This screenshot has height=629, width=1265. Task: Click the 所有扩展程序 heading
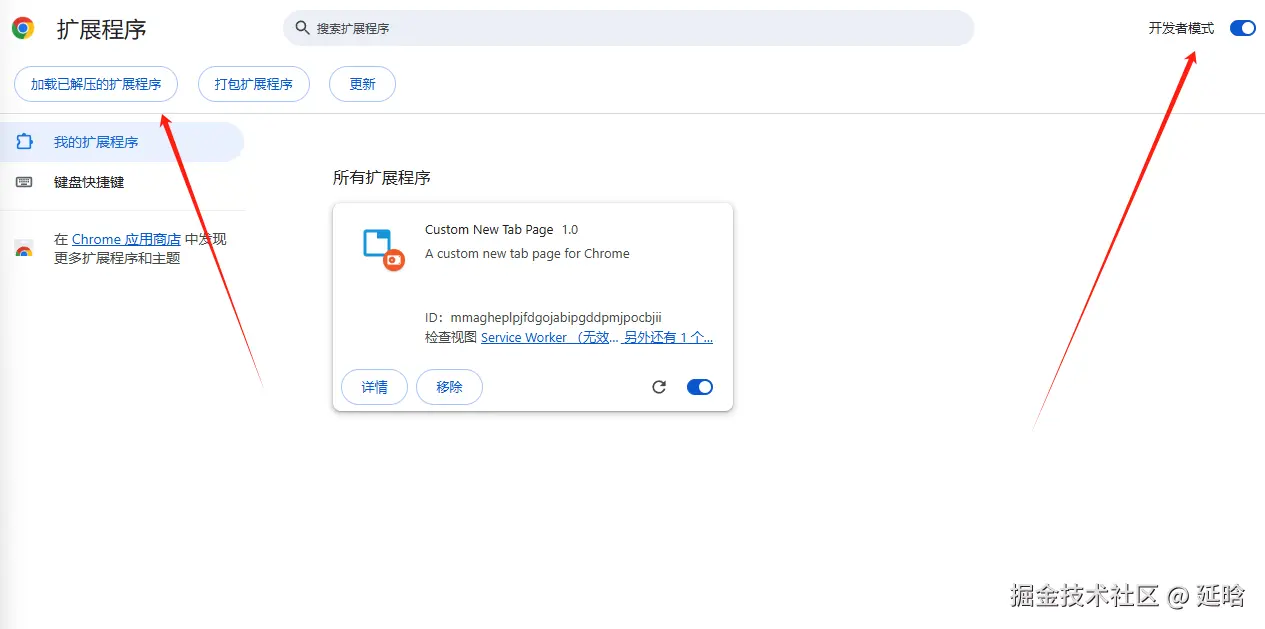point(382,178)
